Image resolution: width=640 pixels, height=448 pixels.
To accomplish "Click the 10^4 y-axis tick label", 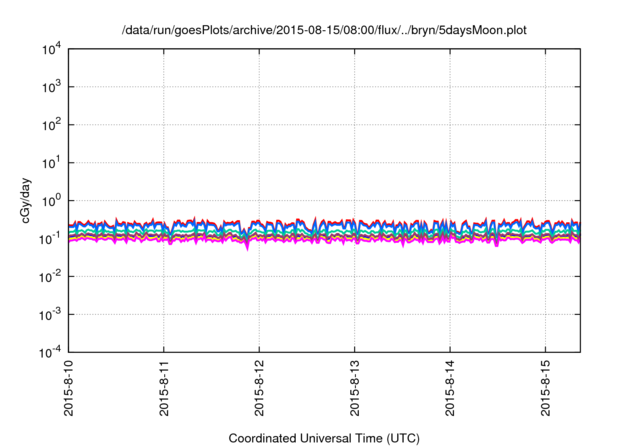I will pyautogui.click(x=51, y=50).
